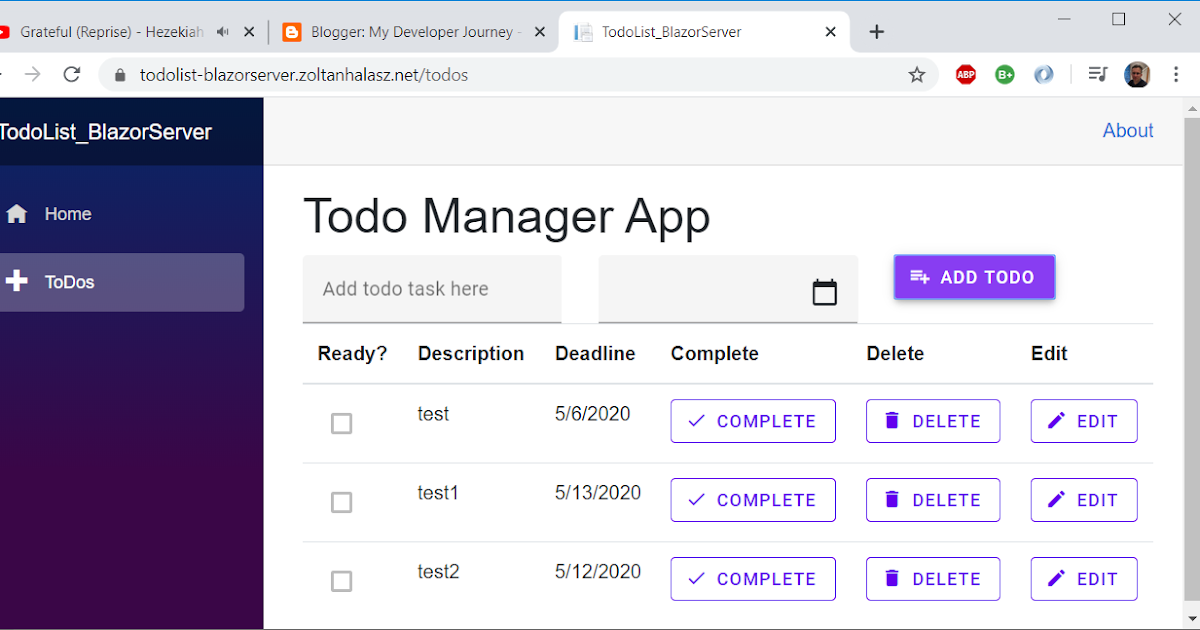Bookmark the page using the star icon
1200x630 pixels.
pos(917,74)
